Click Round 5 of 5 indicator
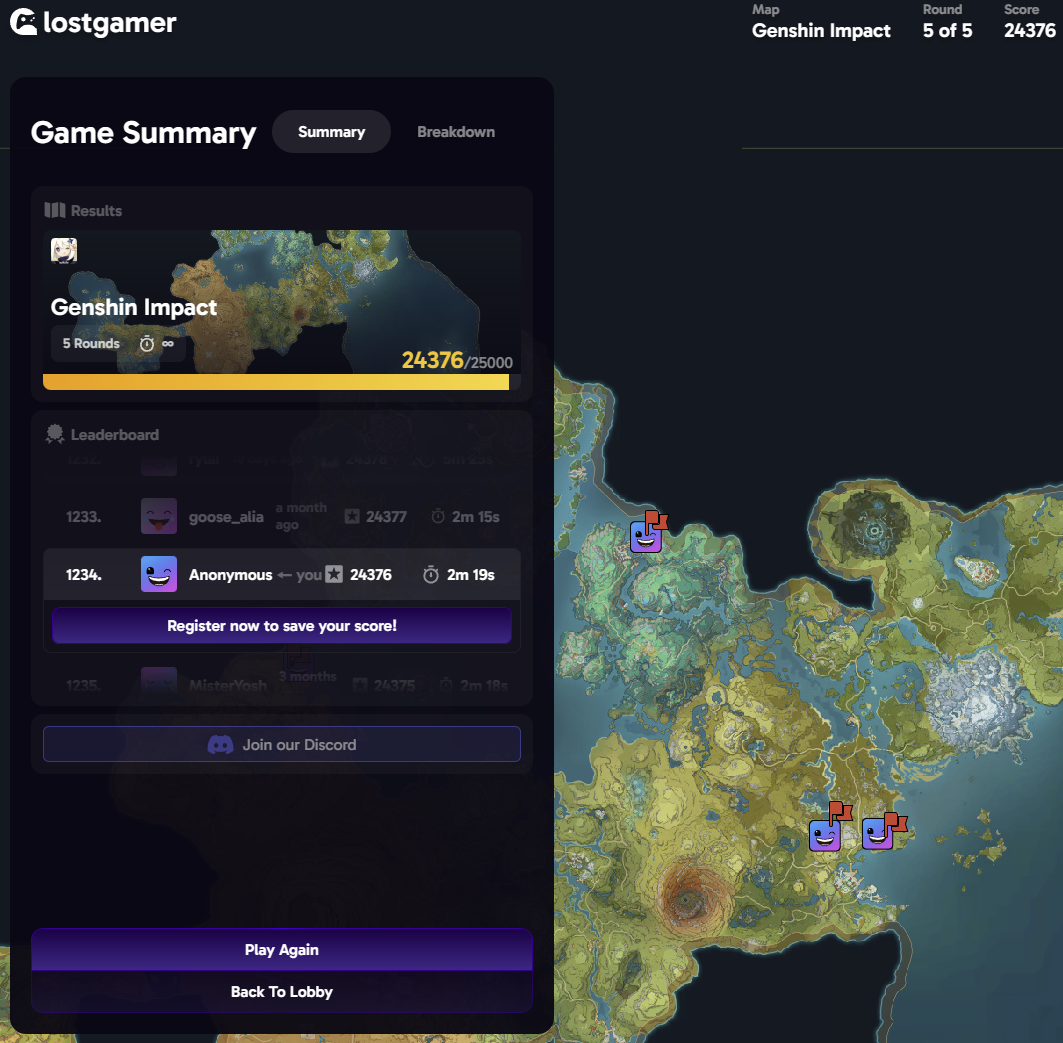The image size is (1063, 1043). (x=947, y=31)
